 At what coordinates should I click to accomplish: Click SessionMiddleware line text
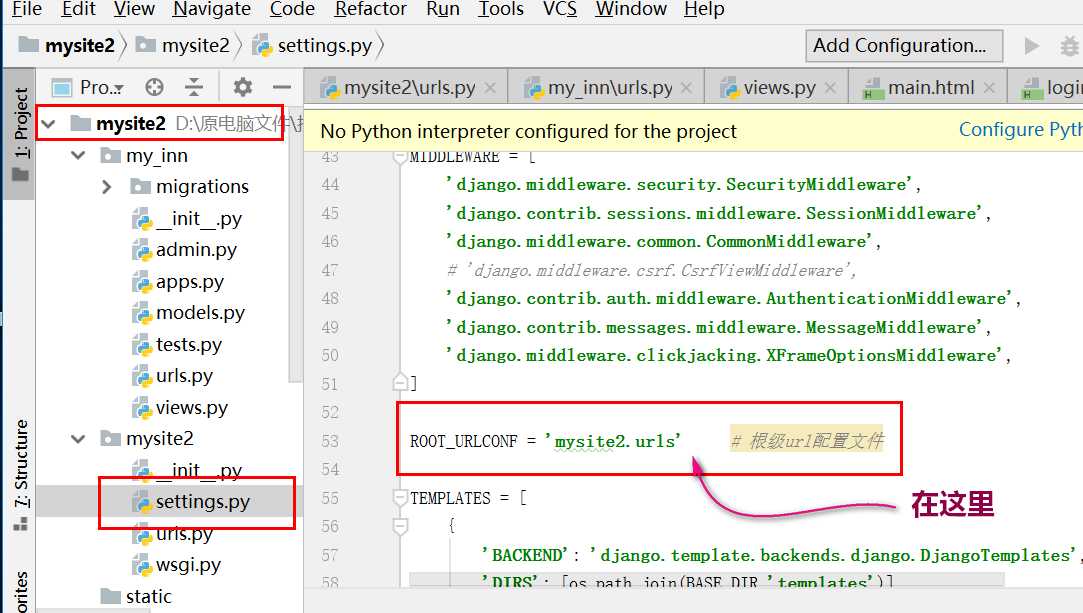(x=719, y=213)
